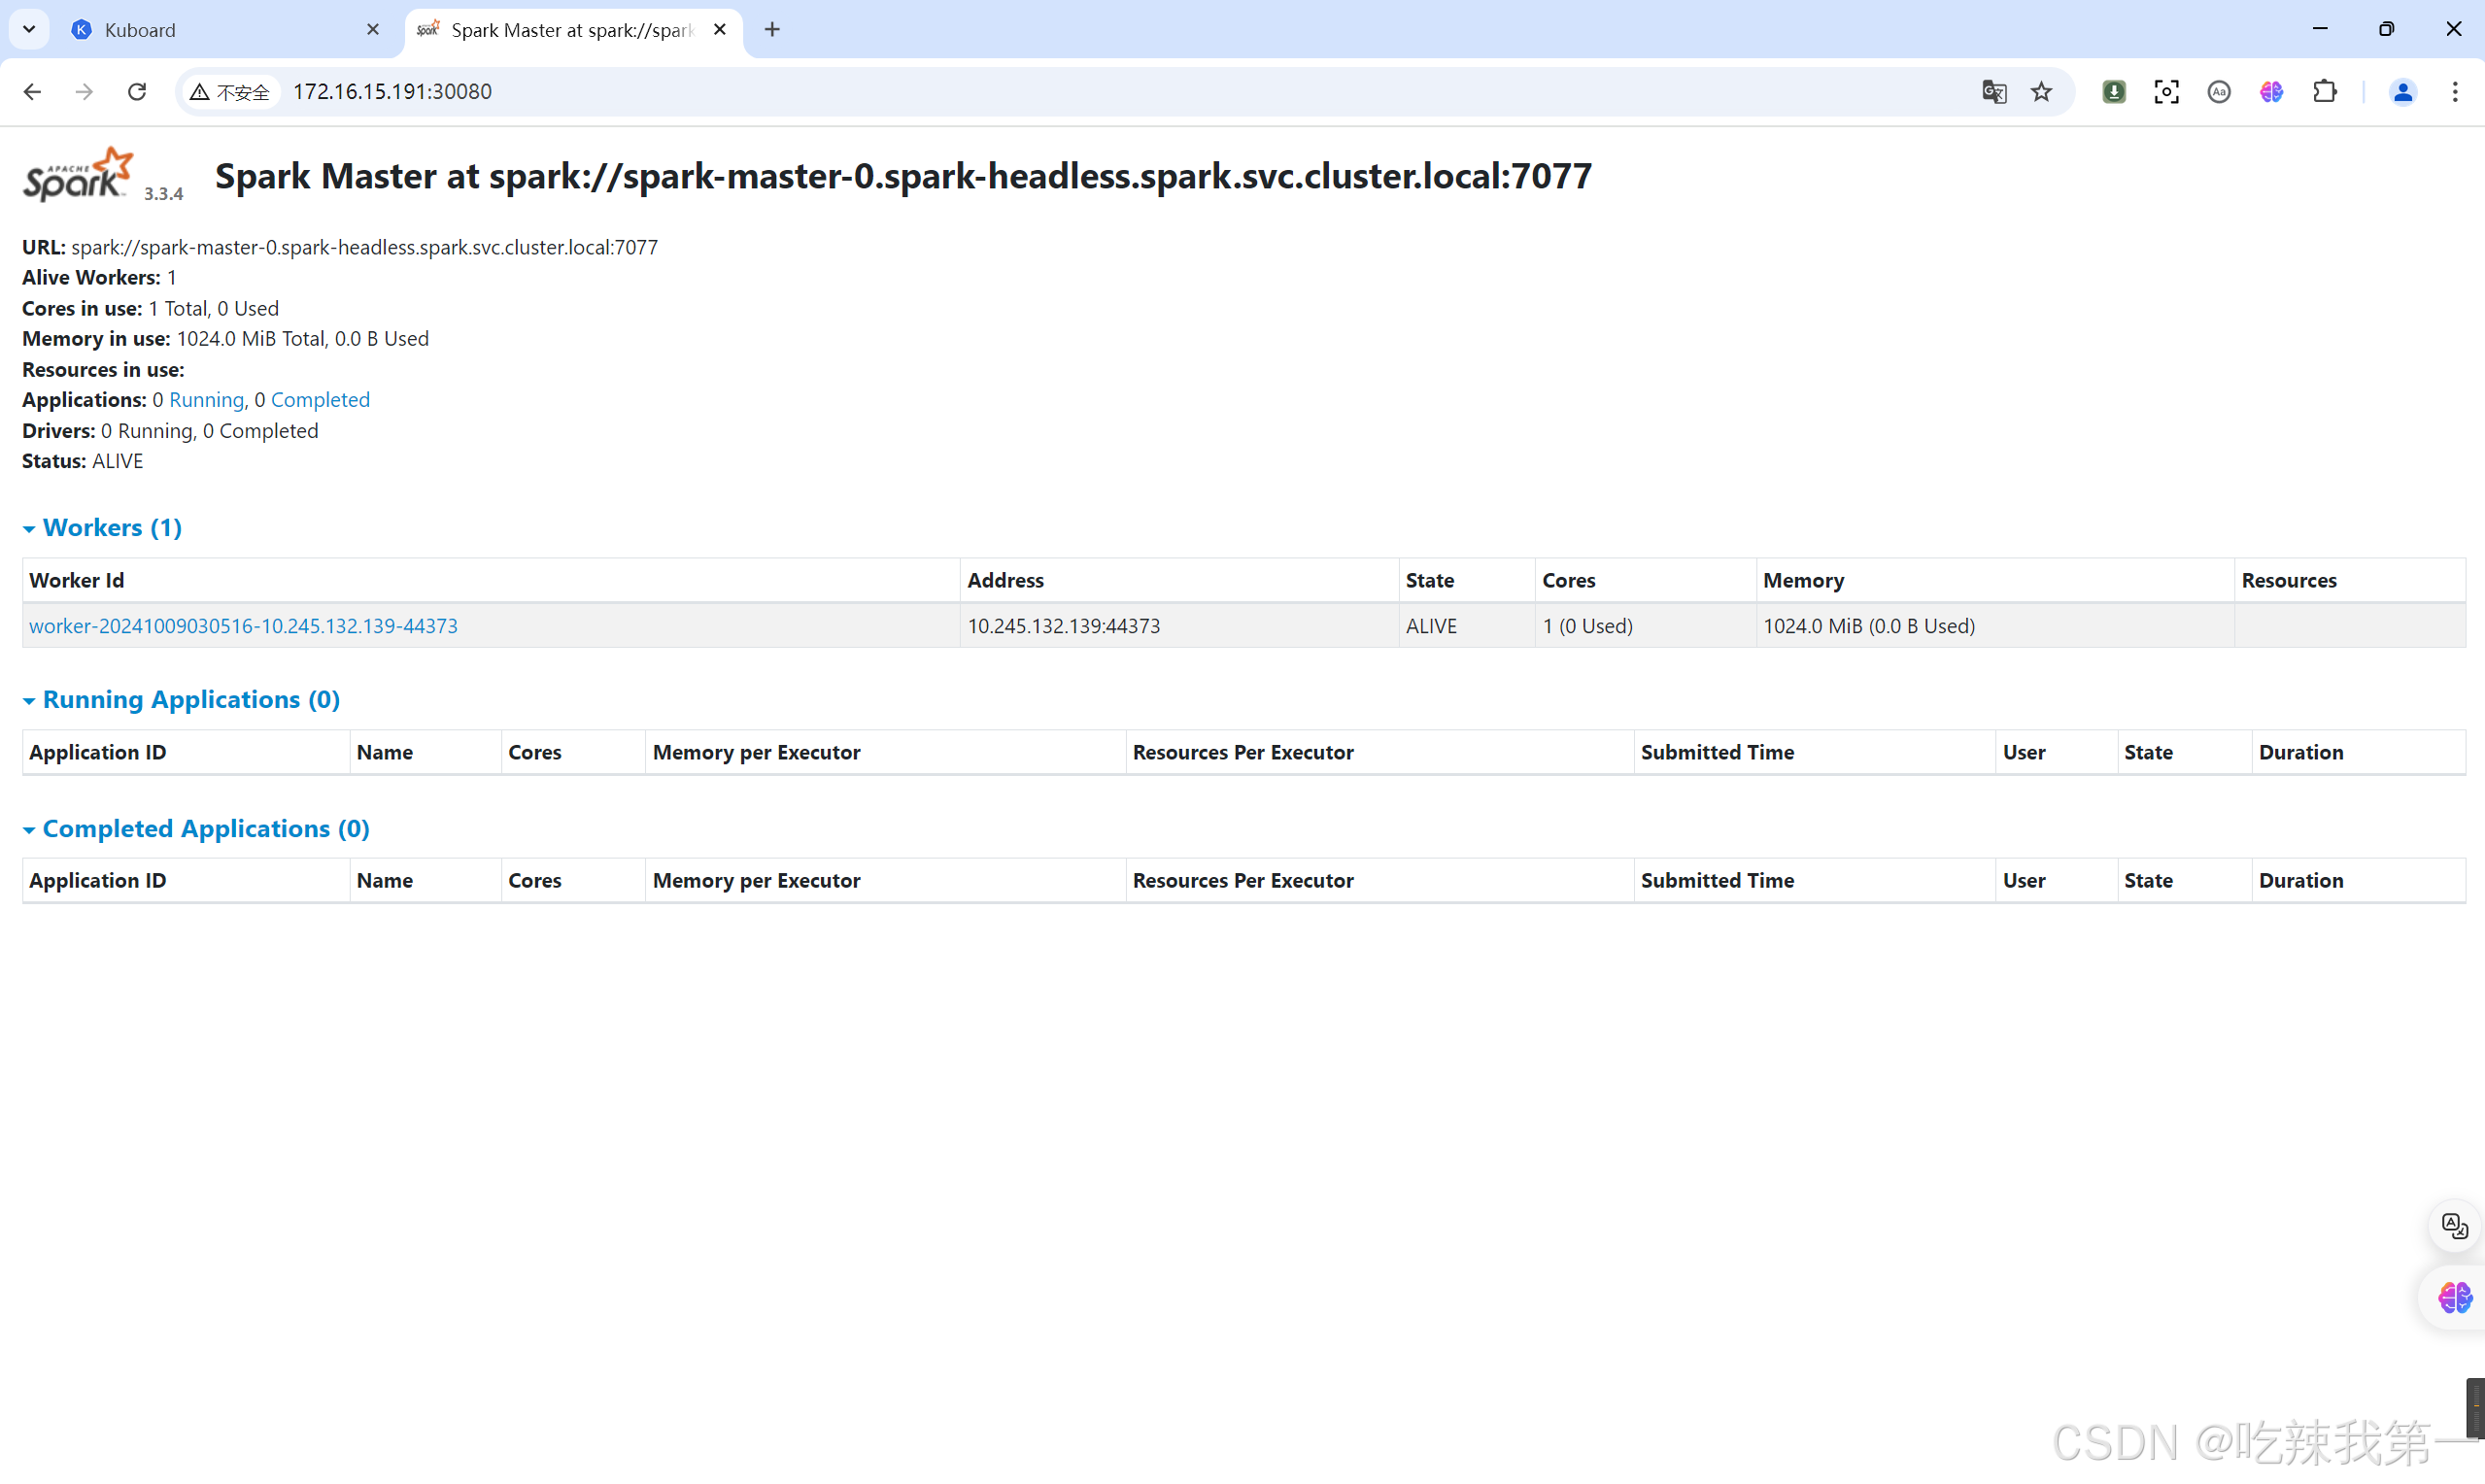Click the floating brain assistant icon
The width and height of the screenshot is (2485, 1484).
coord(2454,1297)
